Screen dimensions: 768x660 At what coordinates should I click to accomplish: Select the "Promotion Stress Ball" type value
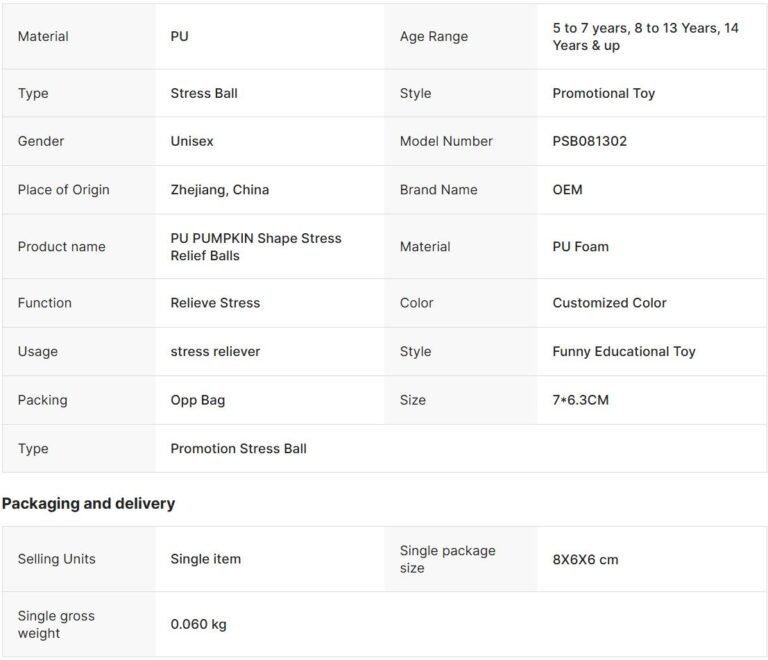238,448
